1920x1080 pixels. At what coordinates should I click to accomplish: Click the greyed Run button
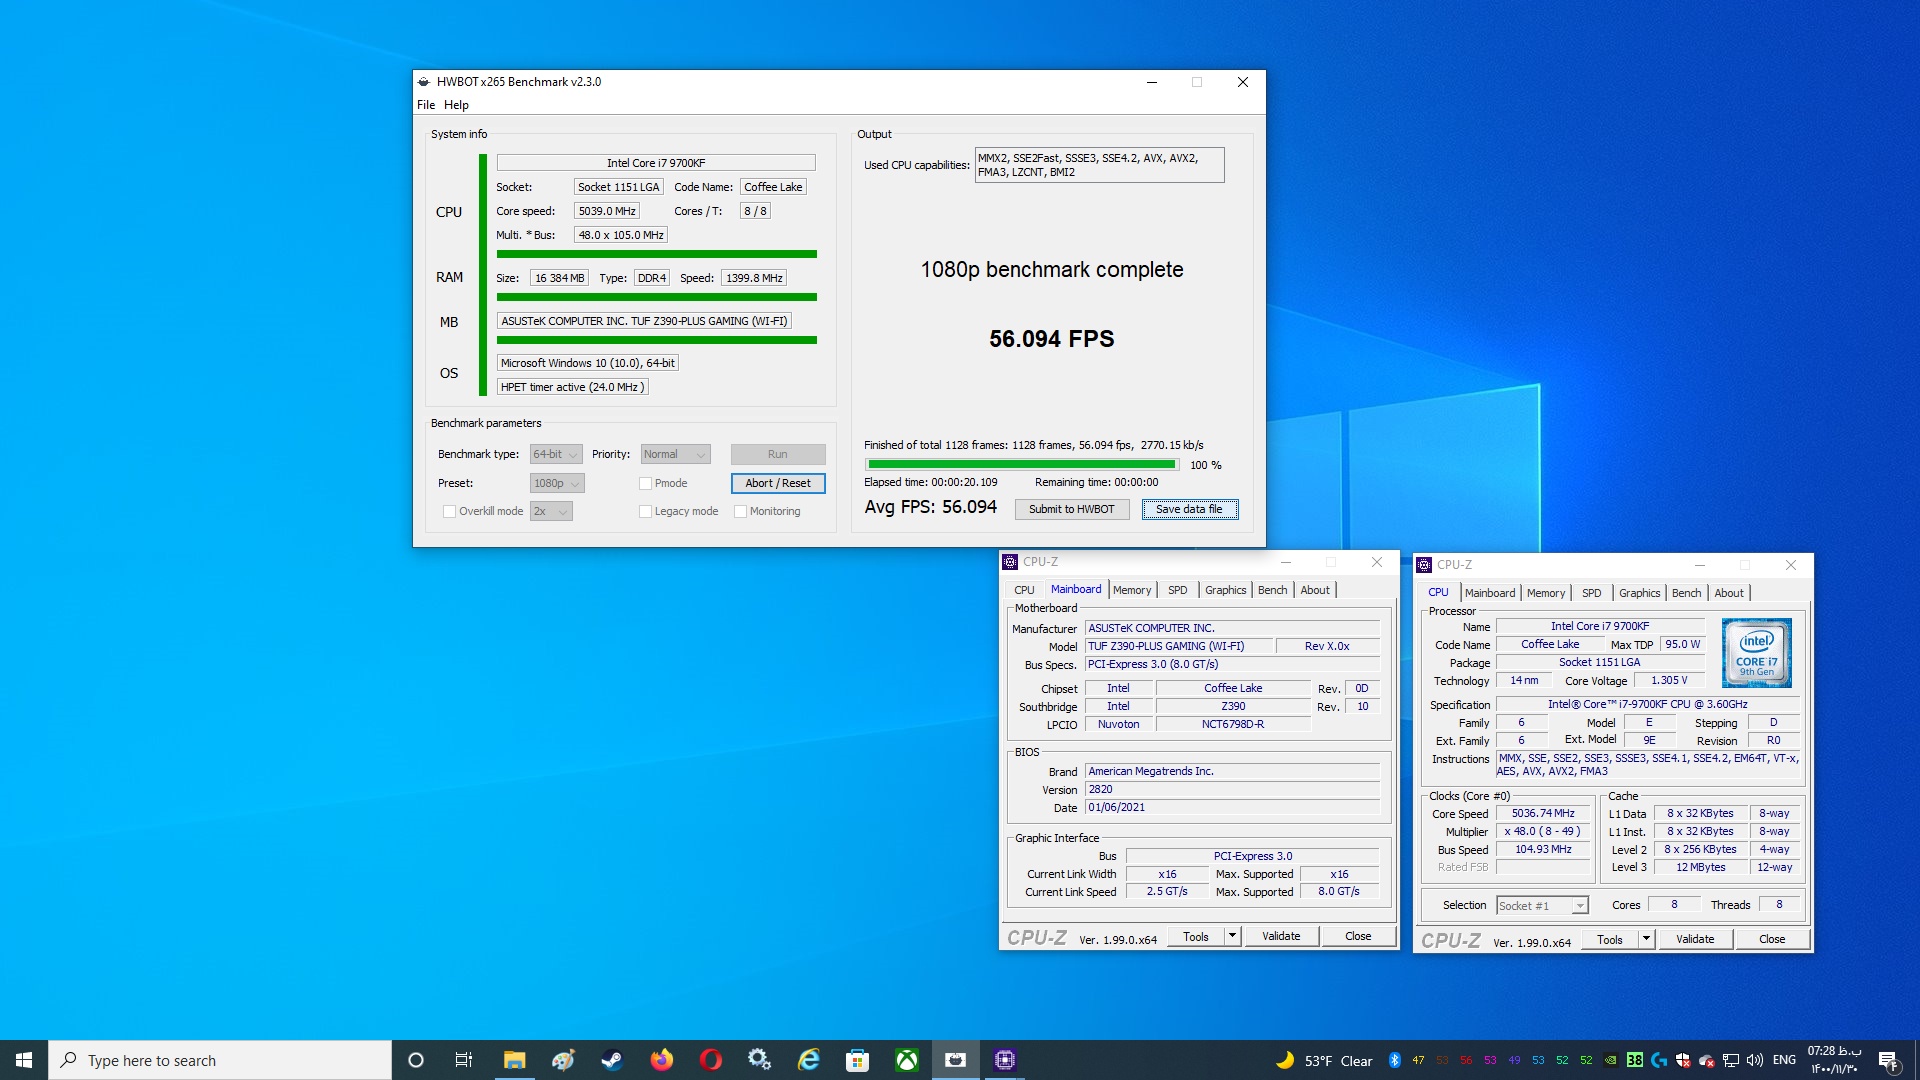[778, 454]
